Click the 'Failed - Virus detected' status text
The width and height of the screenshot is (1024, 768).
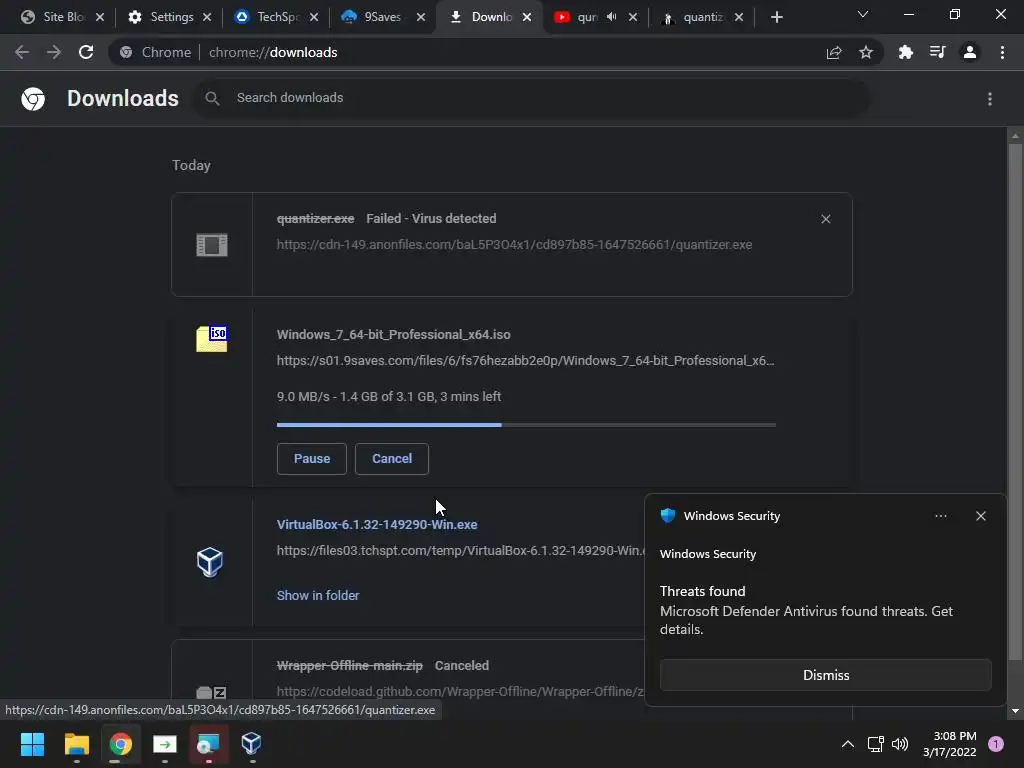tap(431, 219)
